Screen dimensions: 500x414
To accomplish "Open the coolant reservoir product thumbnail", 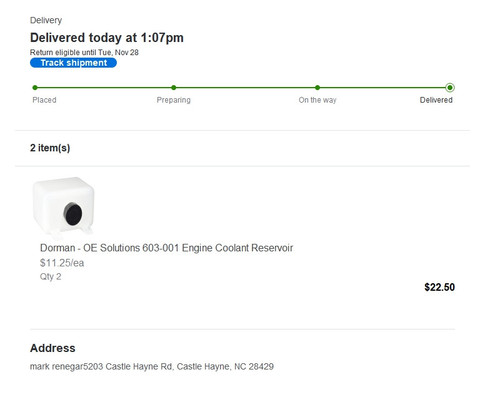I will point(63,206).
